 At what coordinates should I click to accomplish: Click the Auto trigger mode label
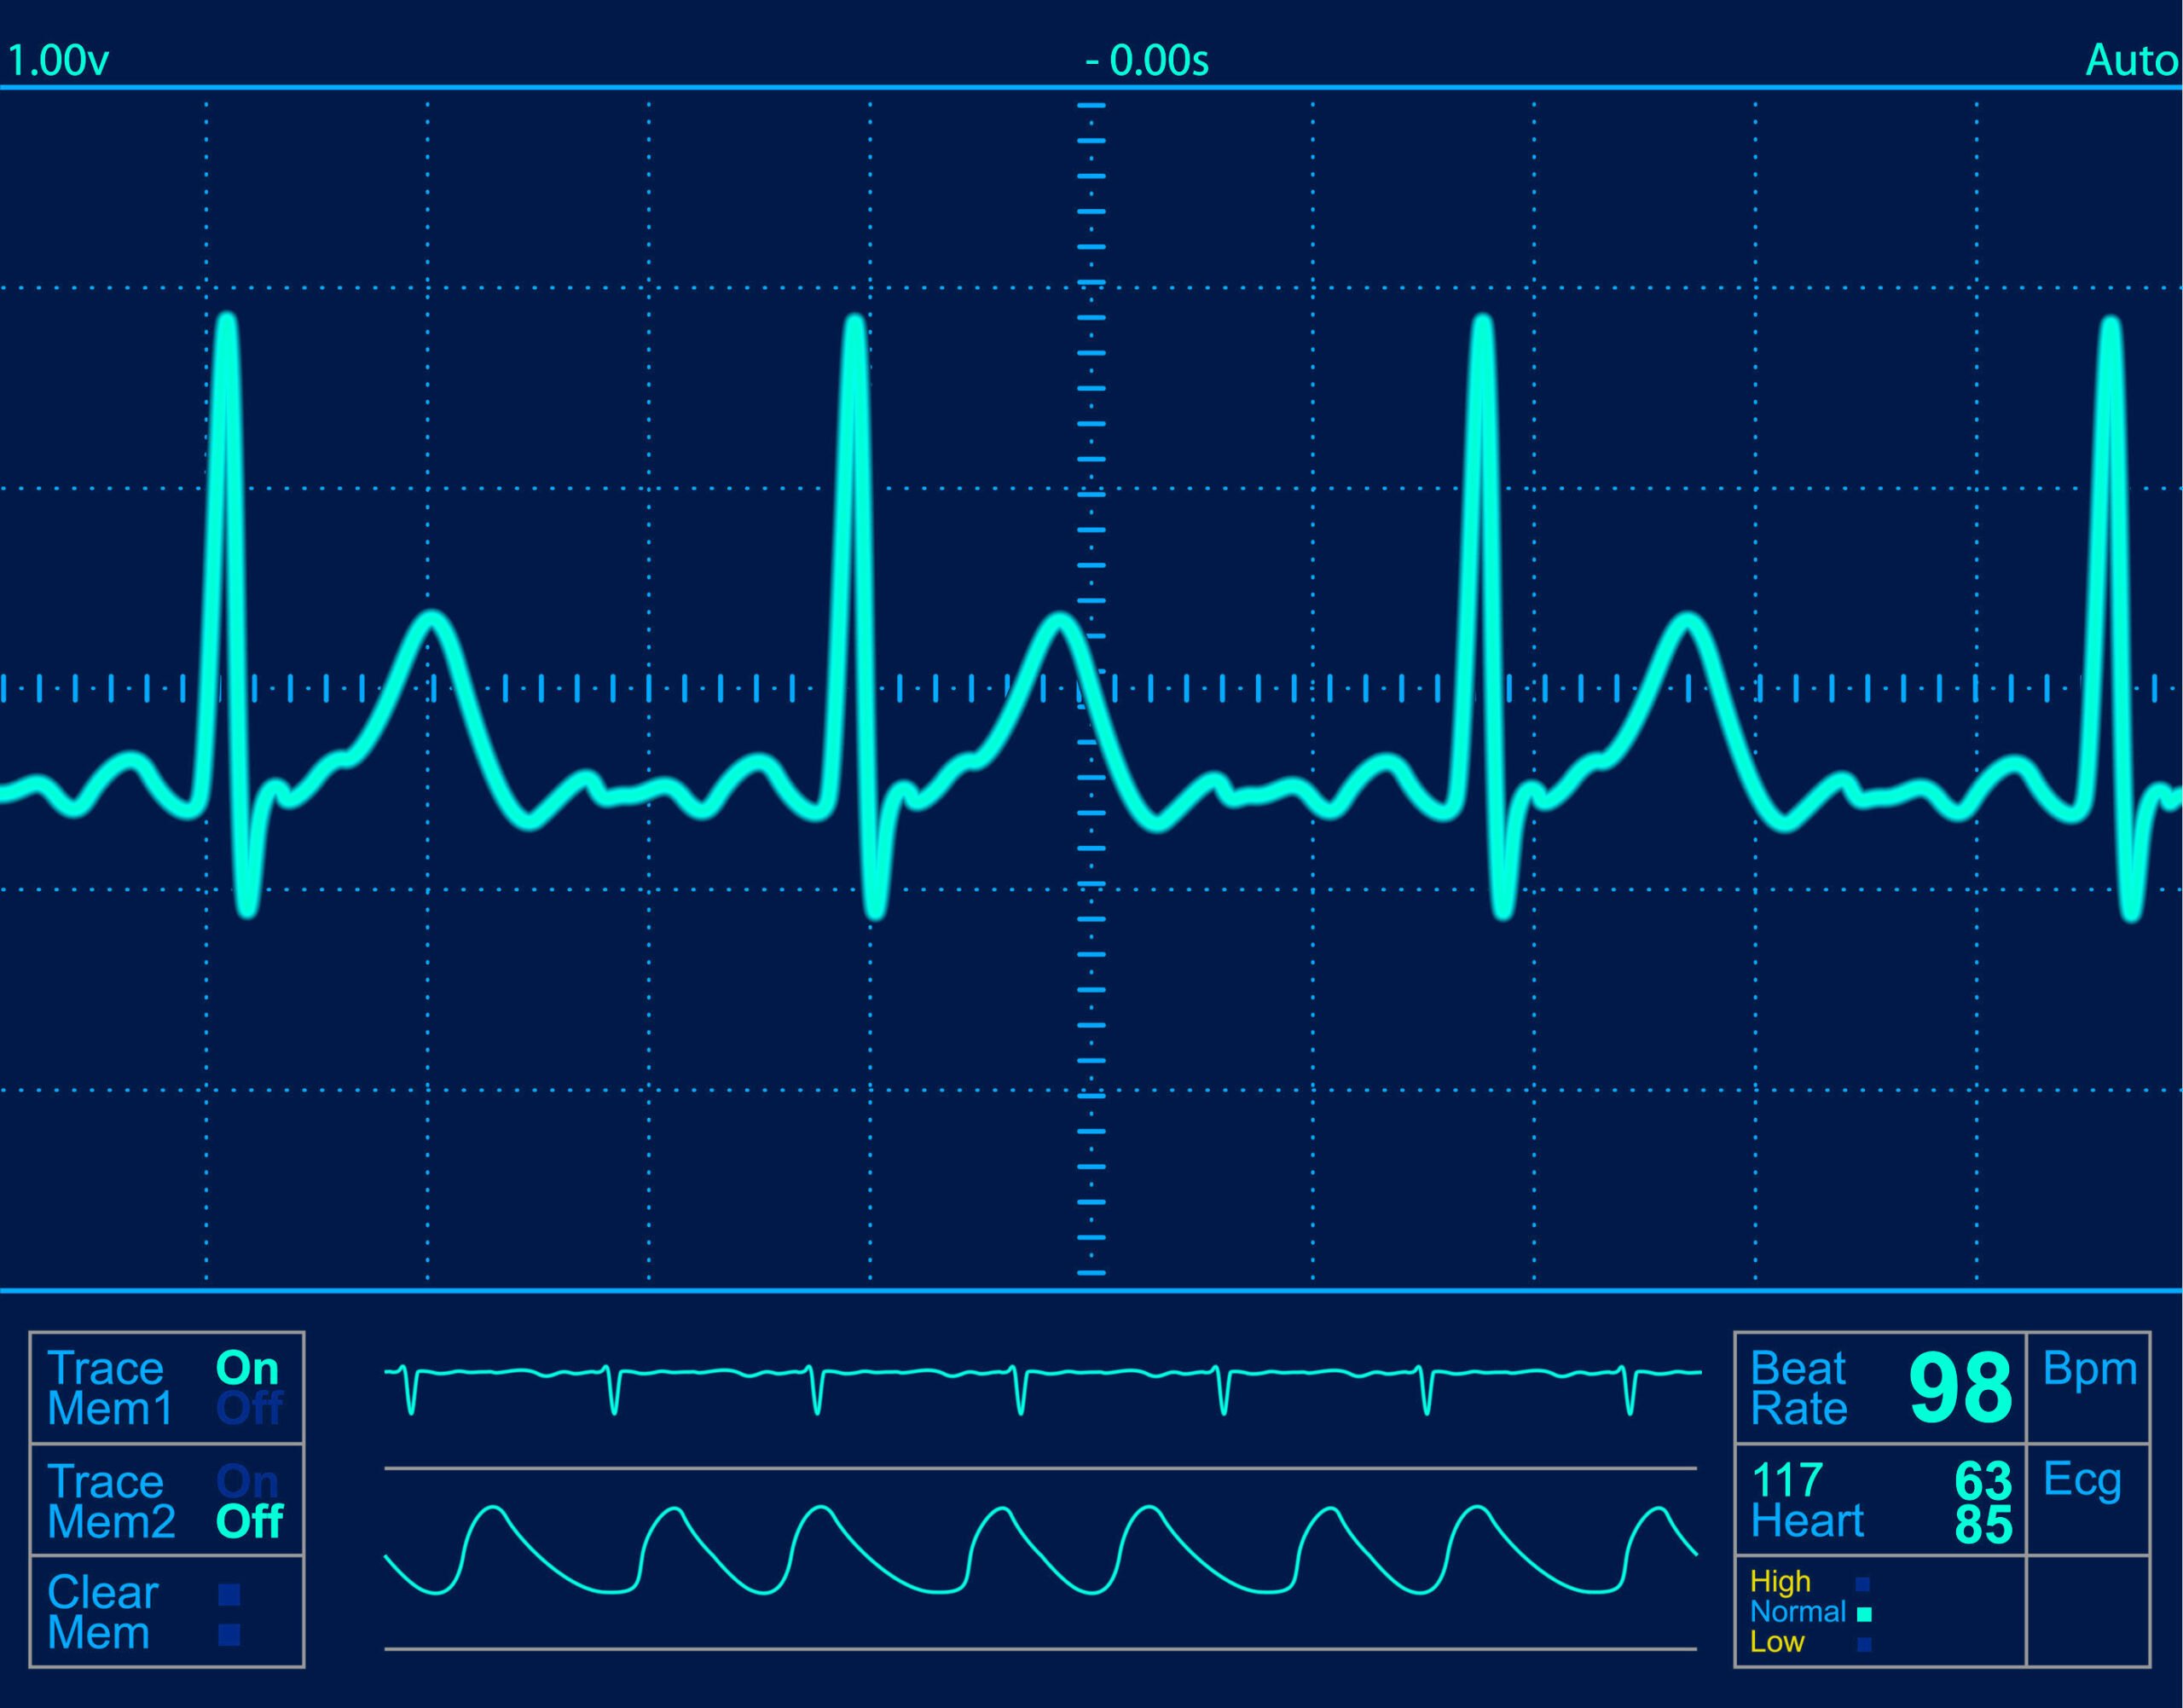(2130, 61)
